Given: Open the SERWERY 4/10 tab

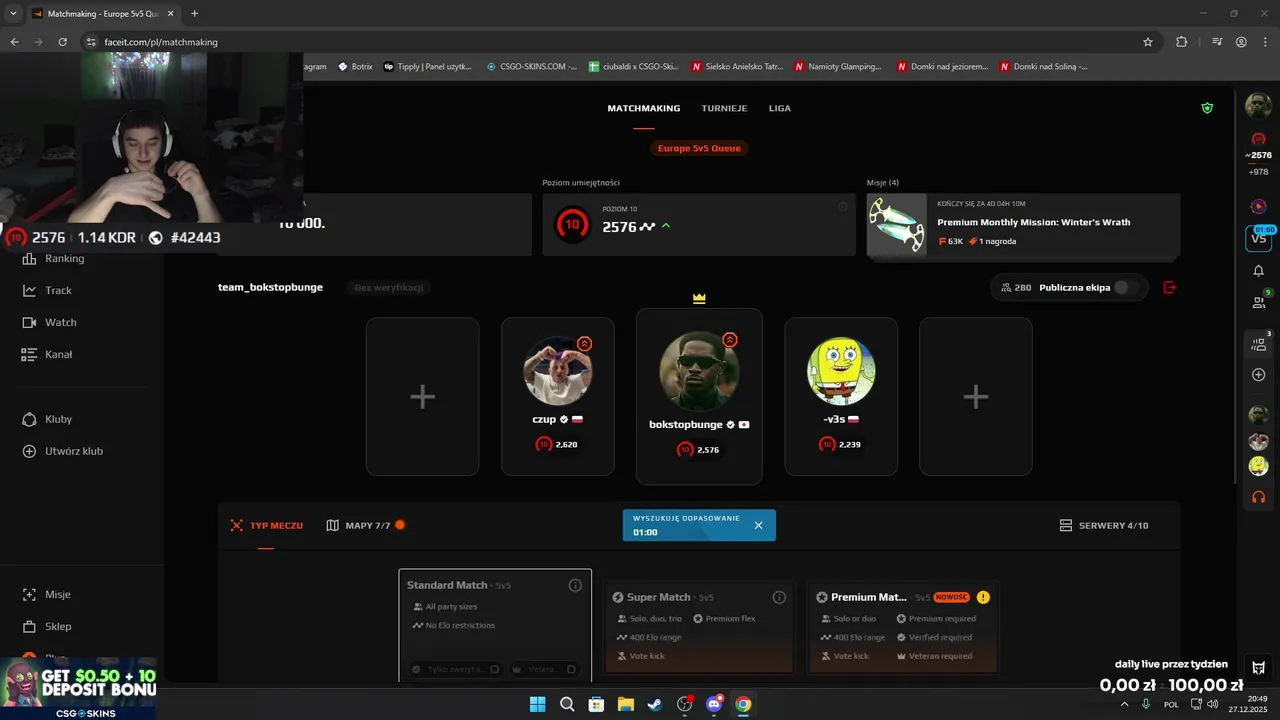Looking at the screenshot, I should point(1104,525).
